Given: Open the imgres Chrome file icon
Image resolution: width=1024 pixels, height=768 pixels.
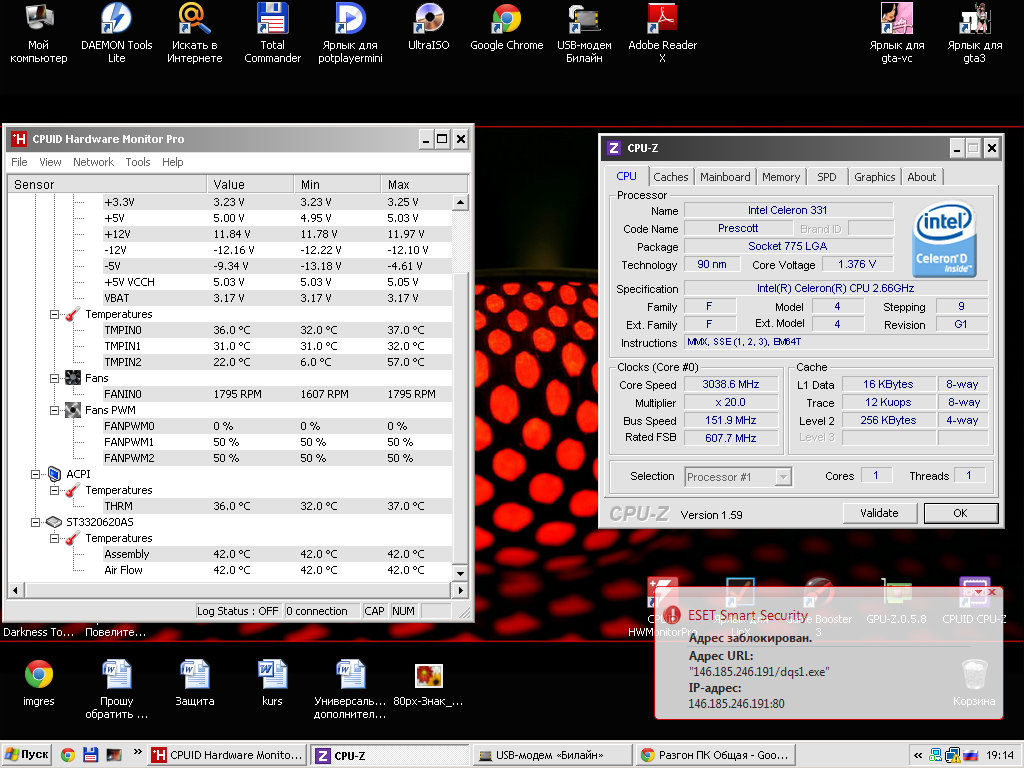Looking at the screenshot, I should [x=39, y=675].
